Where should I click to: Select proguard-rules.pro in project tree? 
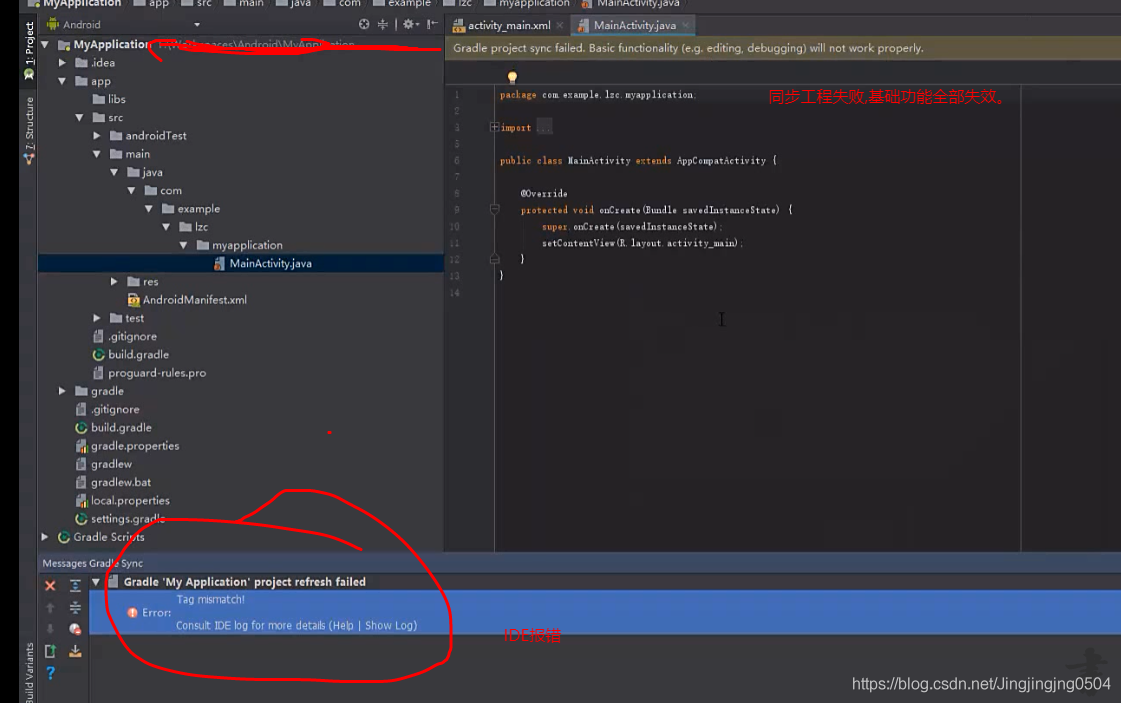coord(157,373)
